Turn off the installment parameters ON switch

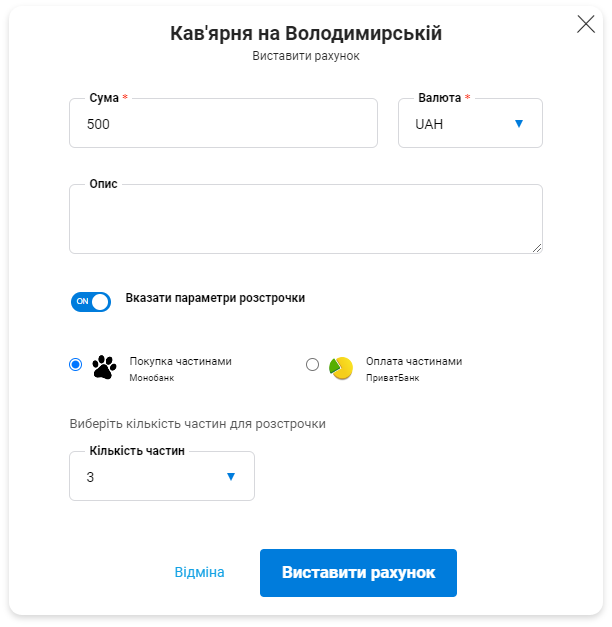pos(91,302)
